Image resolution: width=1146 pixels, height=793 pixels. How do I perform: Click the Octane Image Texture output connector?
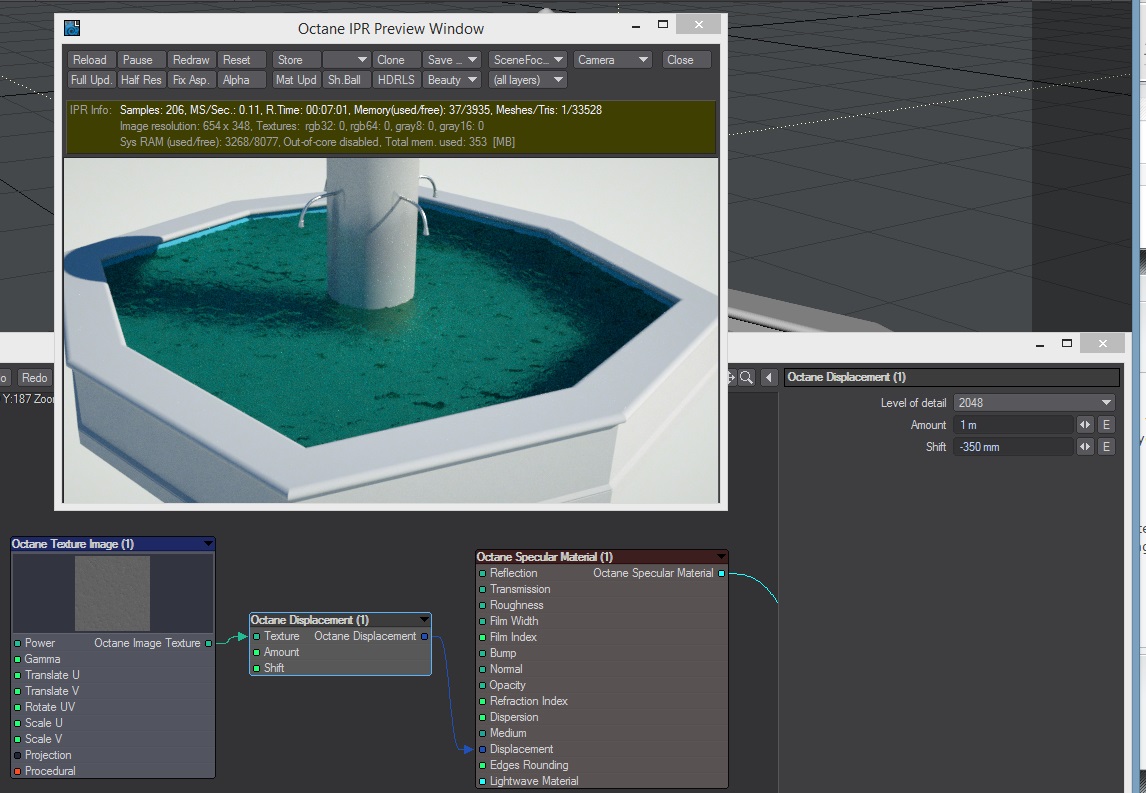(x=209, y=643)
